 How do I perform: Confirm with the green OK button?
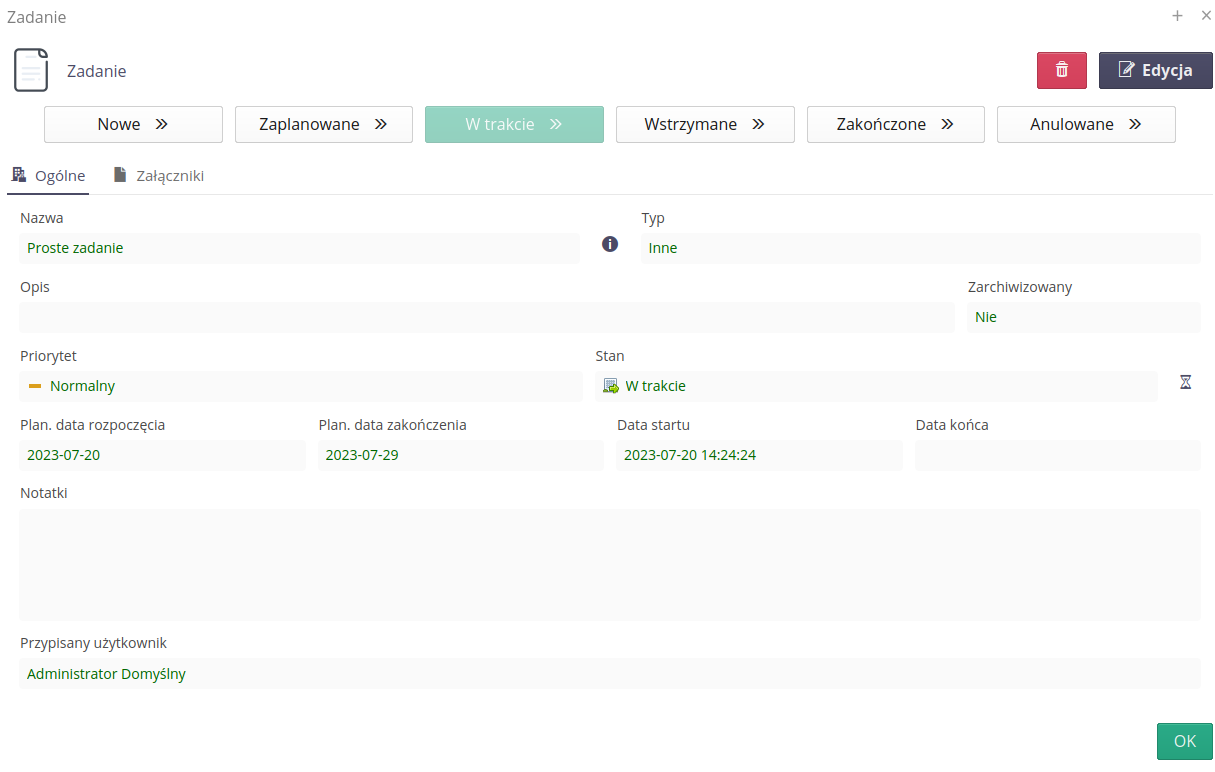(x=1184, y=741)
